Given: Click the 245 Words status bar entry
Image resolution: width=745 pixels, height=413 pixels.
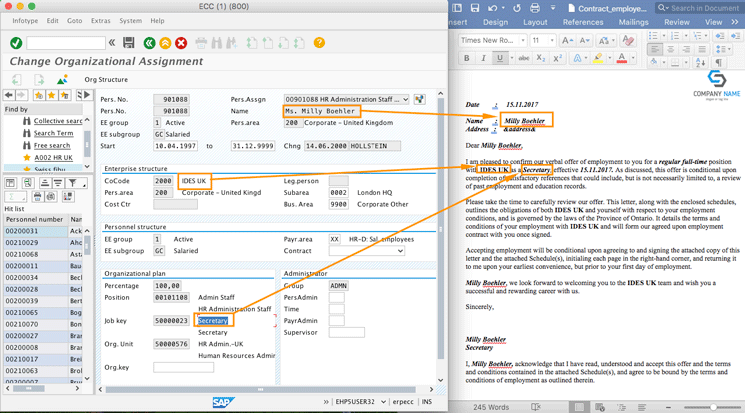Looking at the screenshot, I should point(491,407).
